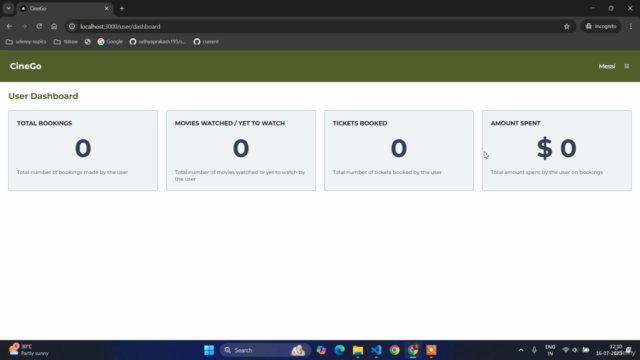Open the Chrome three-dot menu

coord(631,26)
